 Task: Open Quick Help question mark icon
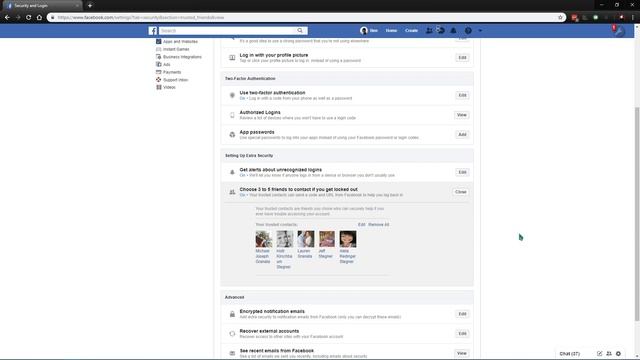(468, 31)
